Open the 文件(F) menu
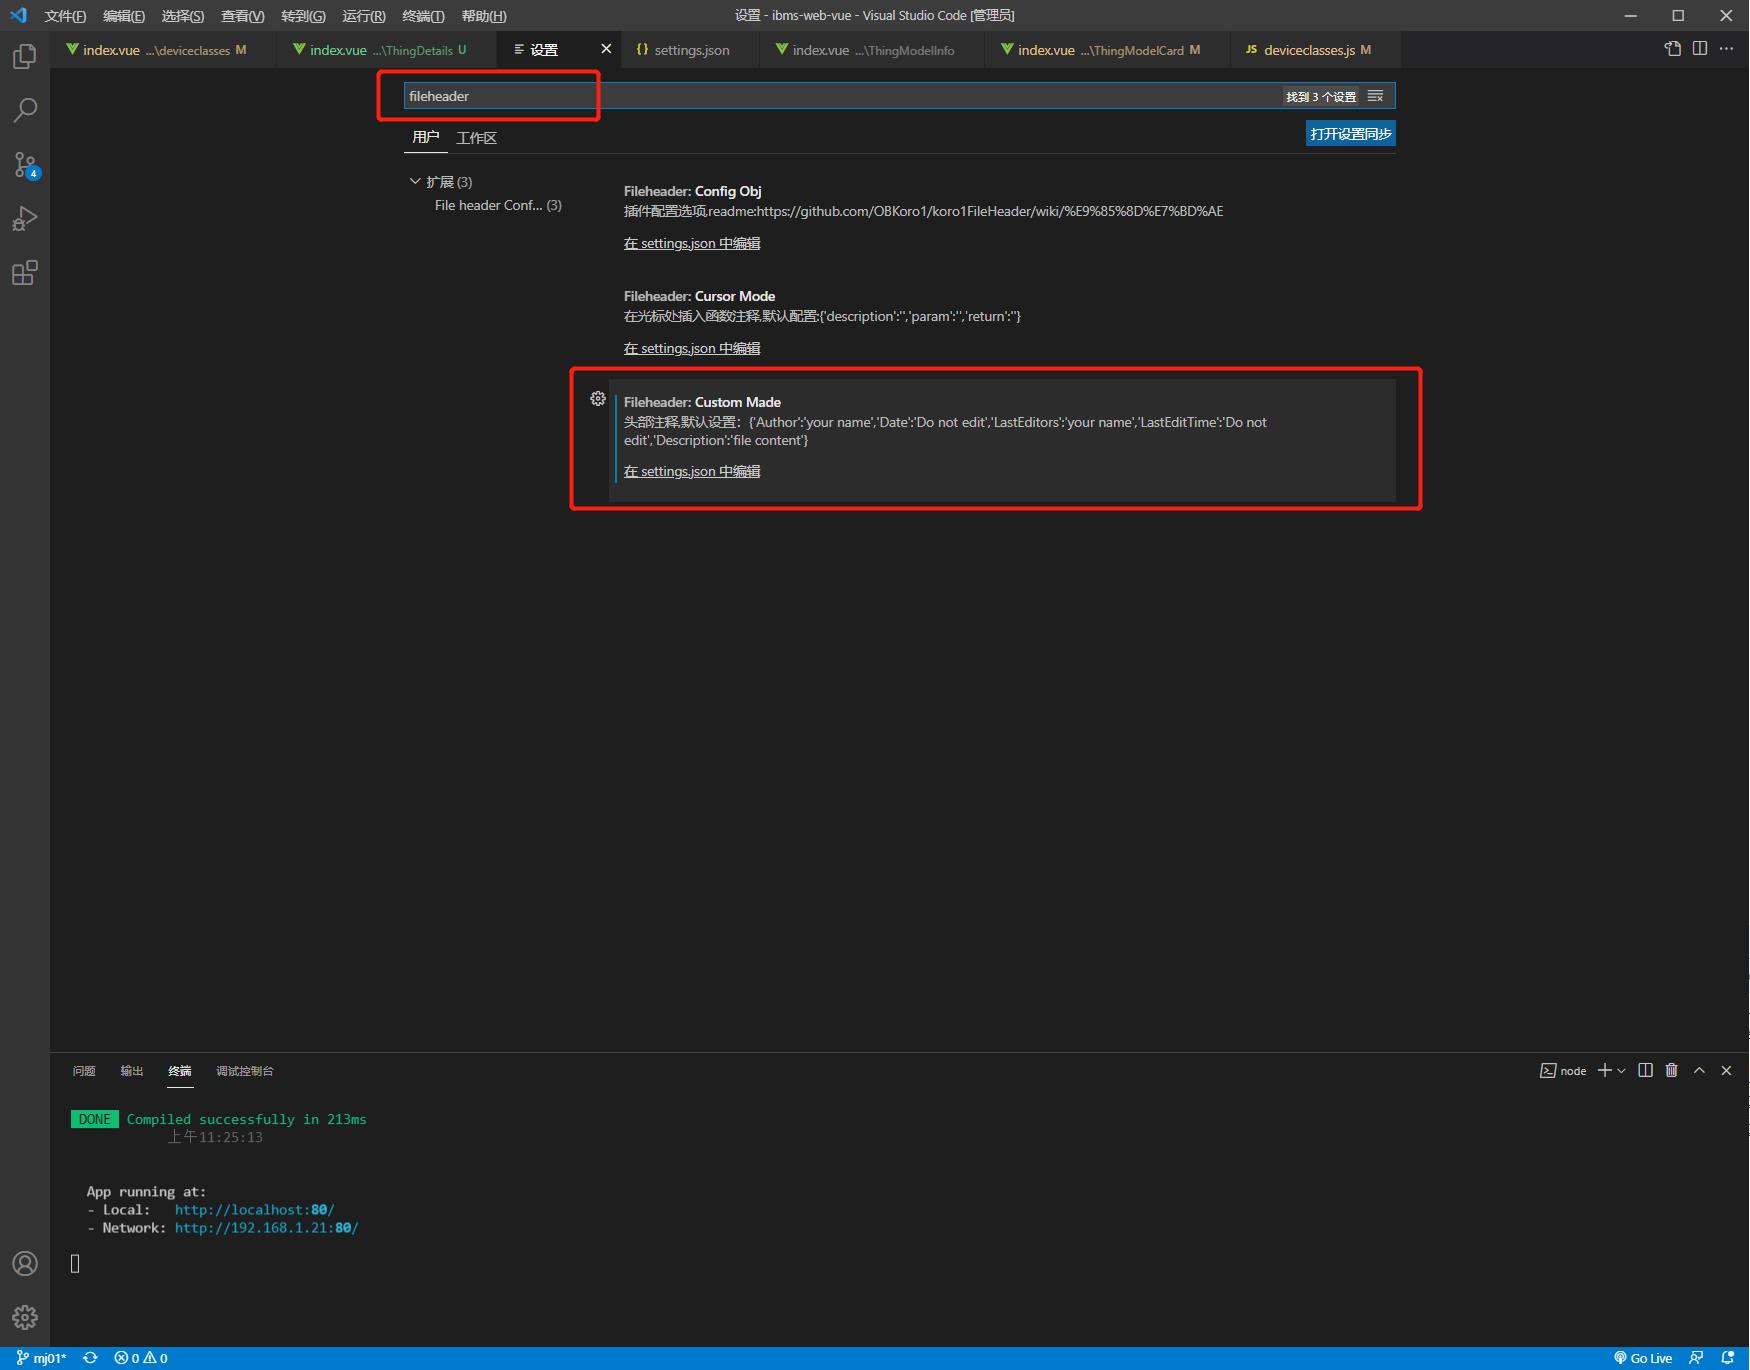Viewport: 1750px width, 1370px height. click(x=65, y=16)
